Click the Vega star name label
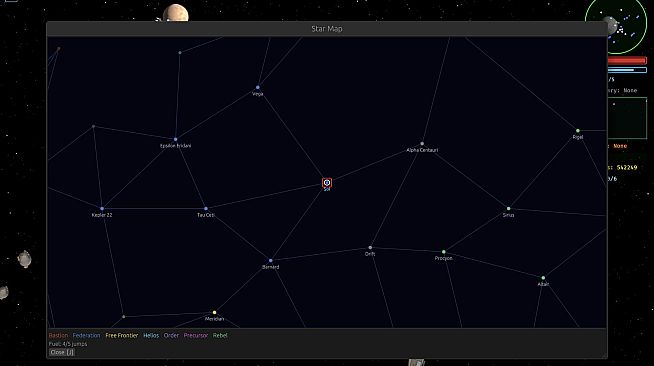654x366 pixels. tap(258, 94)
